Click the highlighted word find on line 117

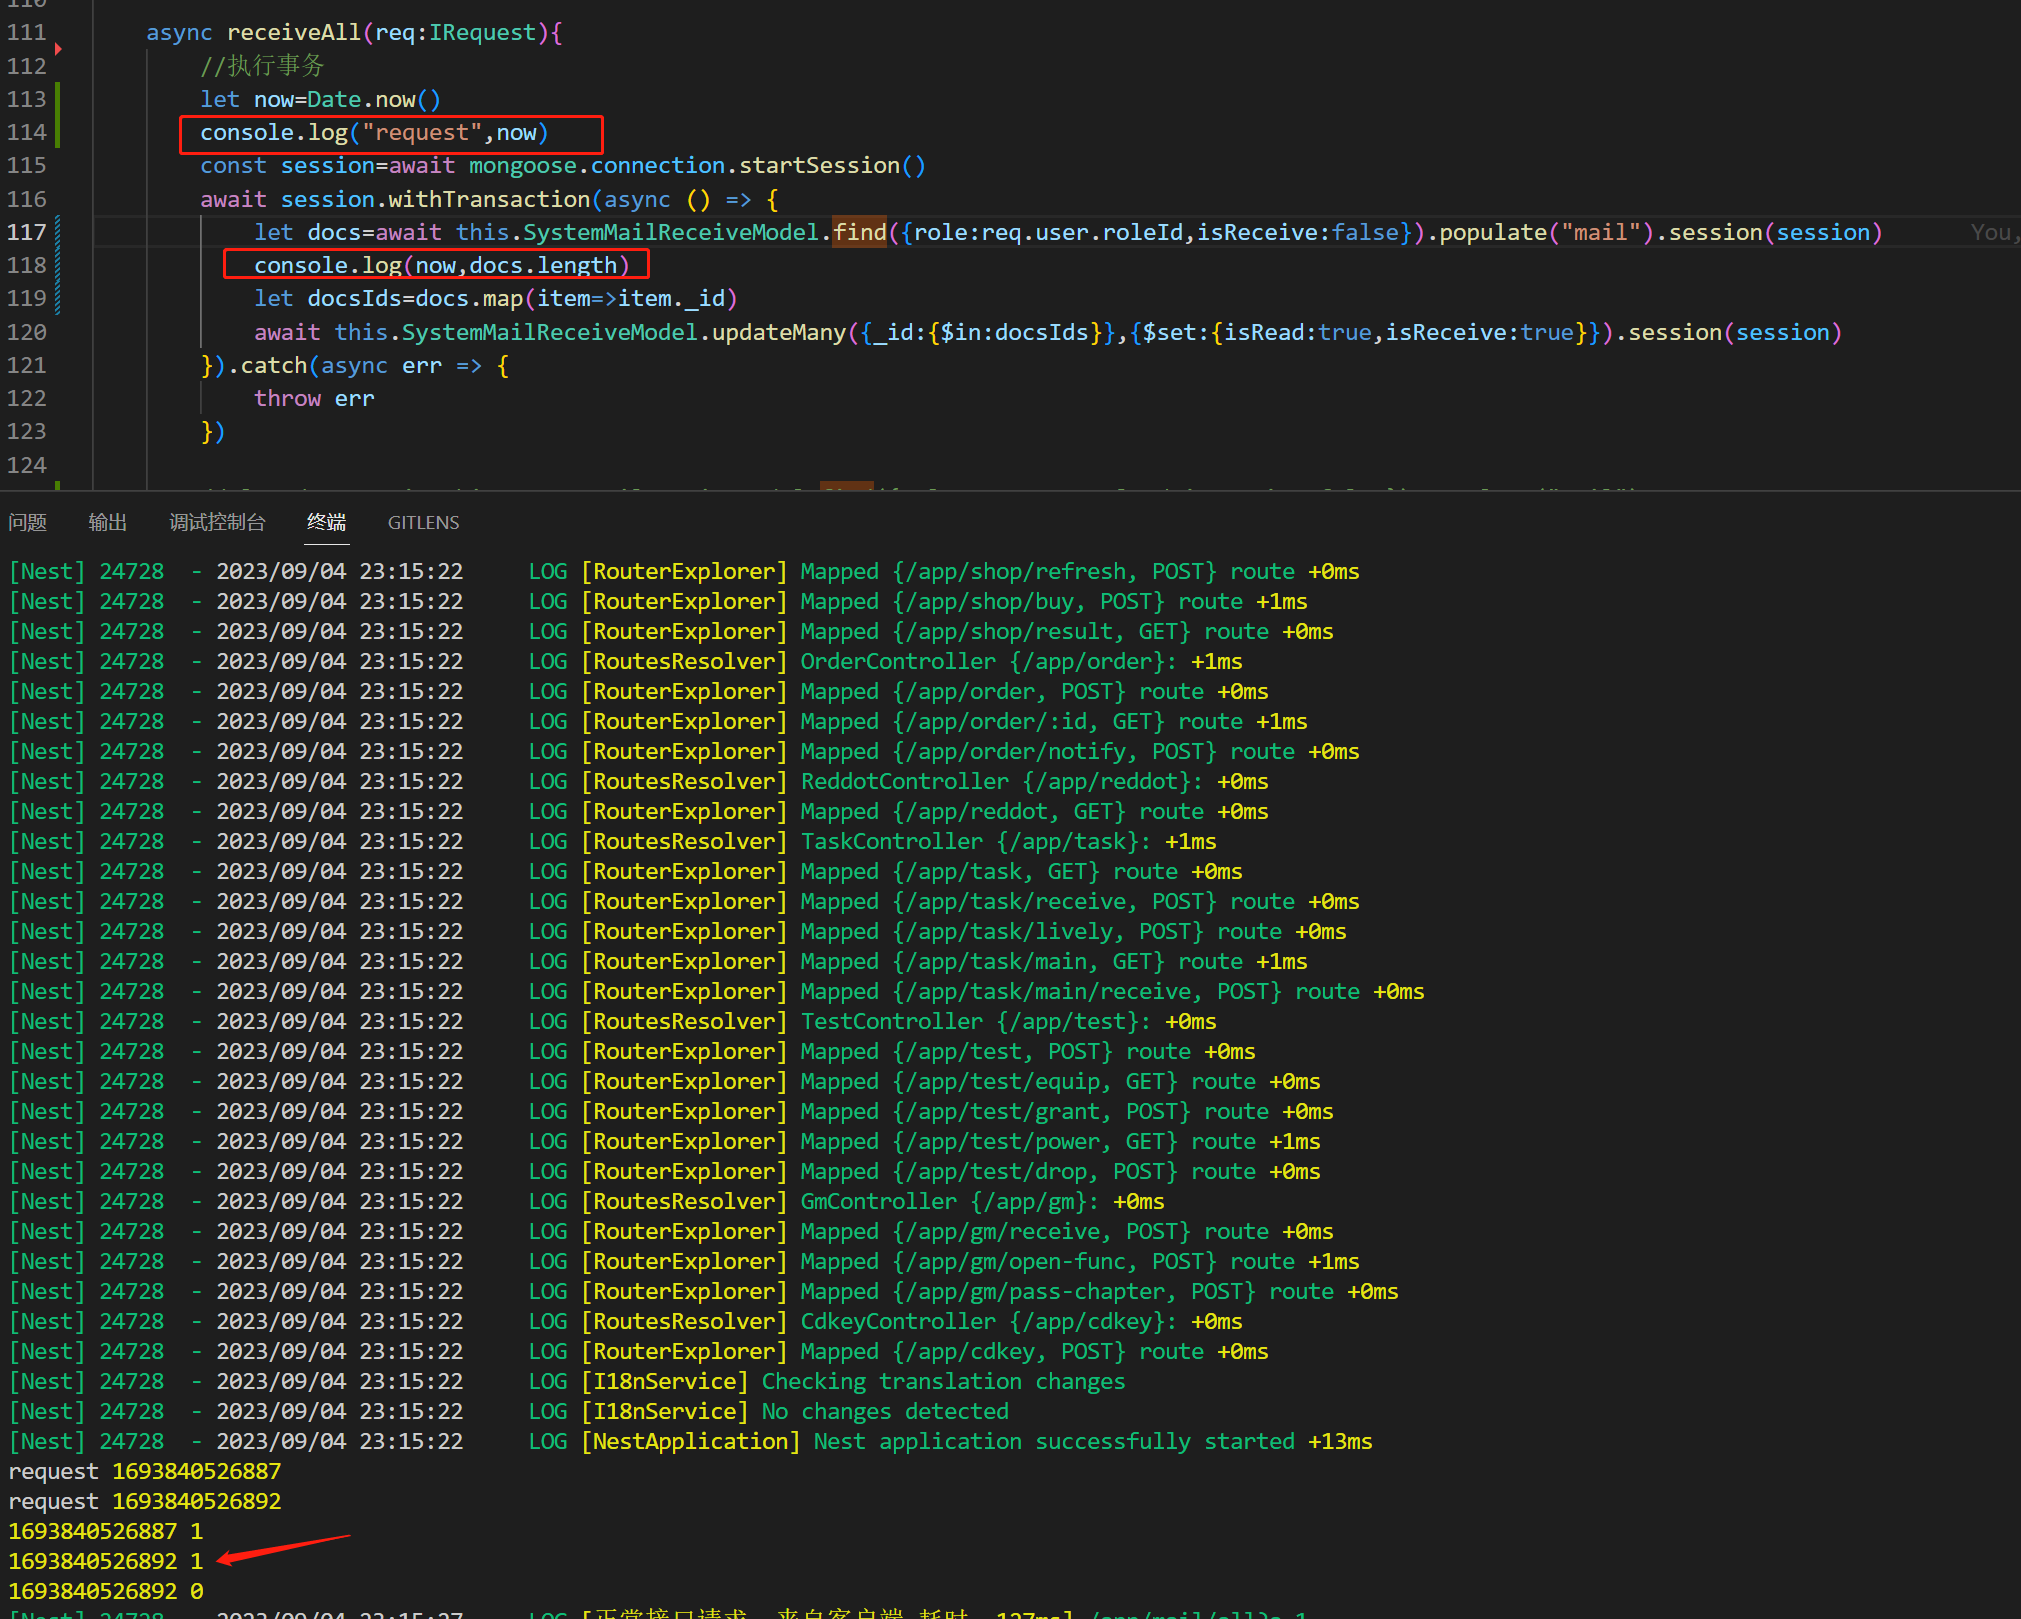click(858, 232)
